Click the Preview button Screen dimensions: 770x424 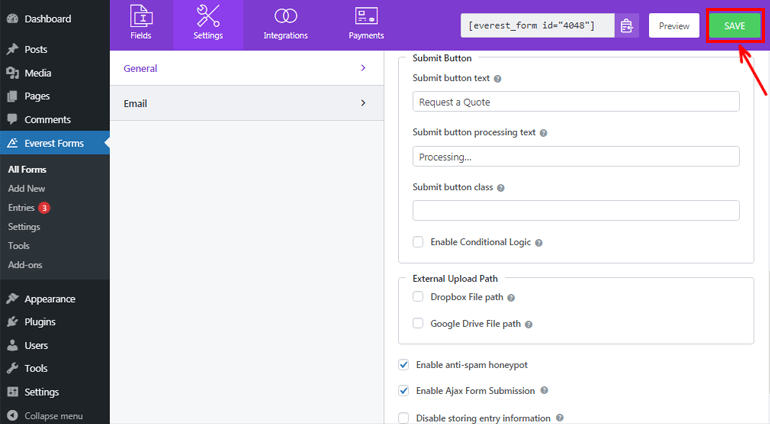[x=674, y=26]
